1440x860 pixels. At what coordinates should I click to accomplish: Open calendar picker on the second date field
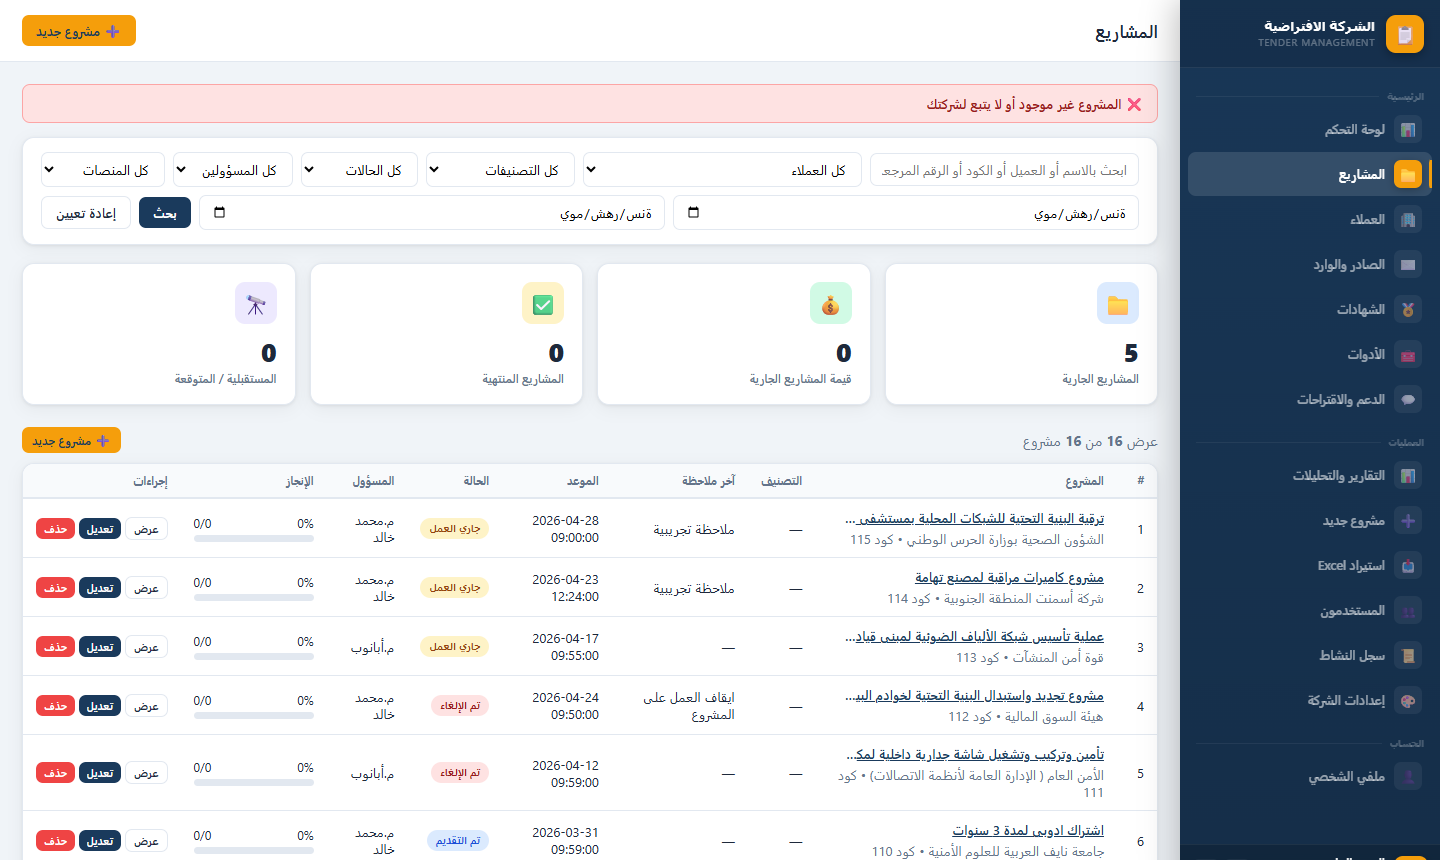click(220, 213)
